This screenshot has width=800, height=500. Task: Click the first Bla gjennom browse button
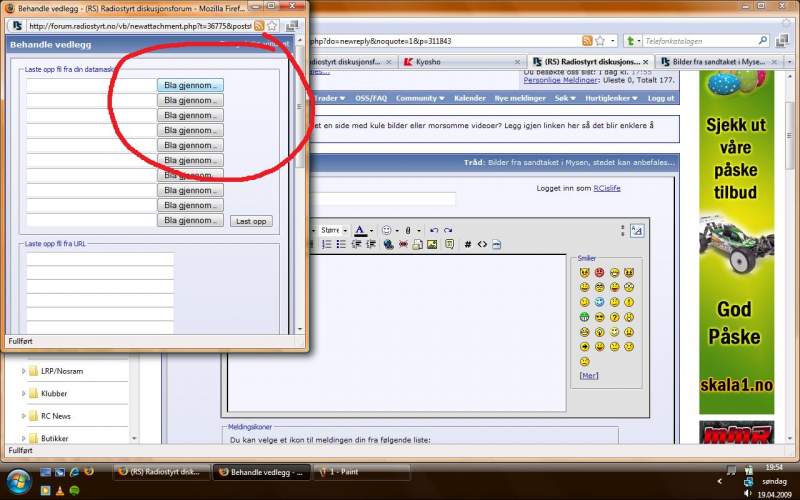190,85
